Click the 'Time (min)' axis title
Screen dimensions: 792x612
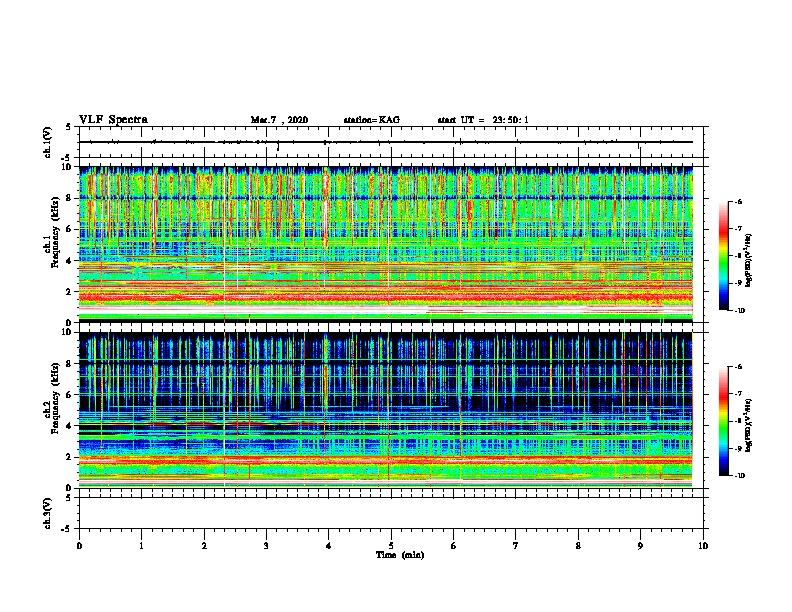400,555
